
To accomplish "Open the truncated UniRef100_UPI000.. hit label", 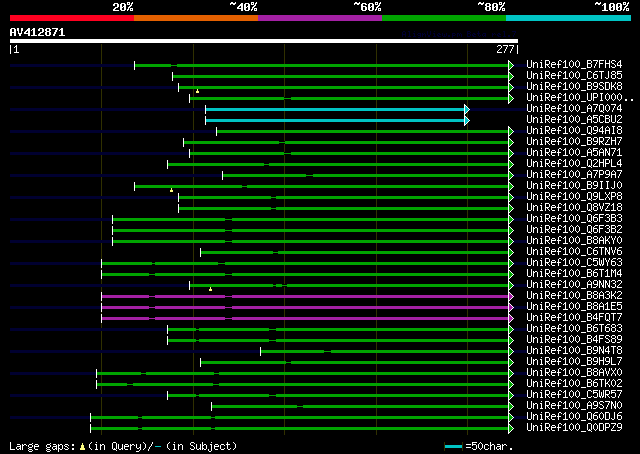I will click(580, 98).
